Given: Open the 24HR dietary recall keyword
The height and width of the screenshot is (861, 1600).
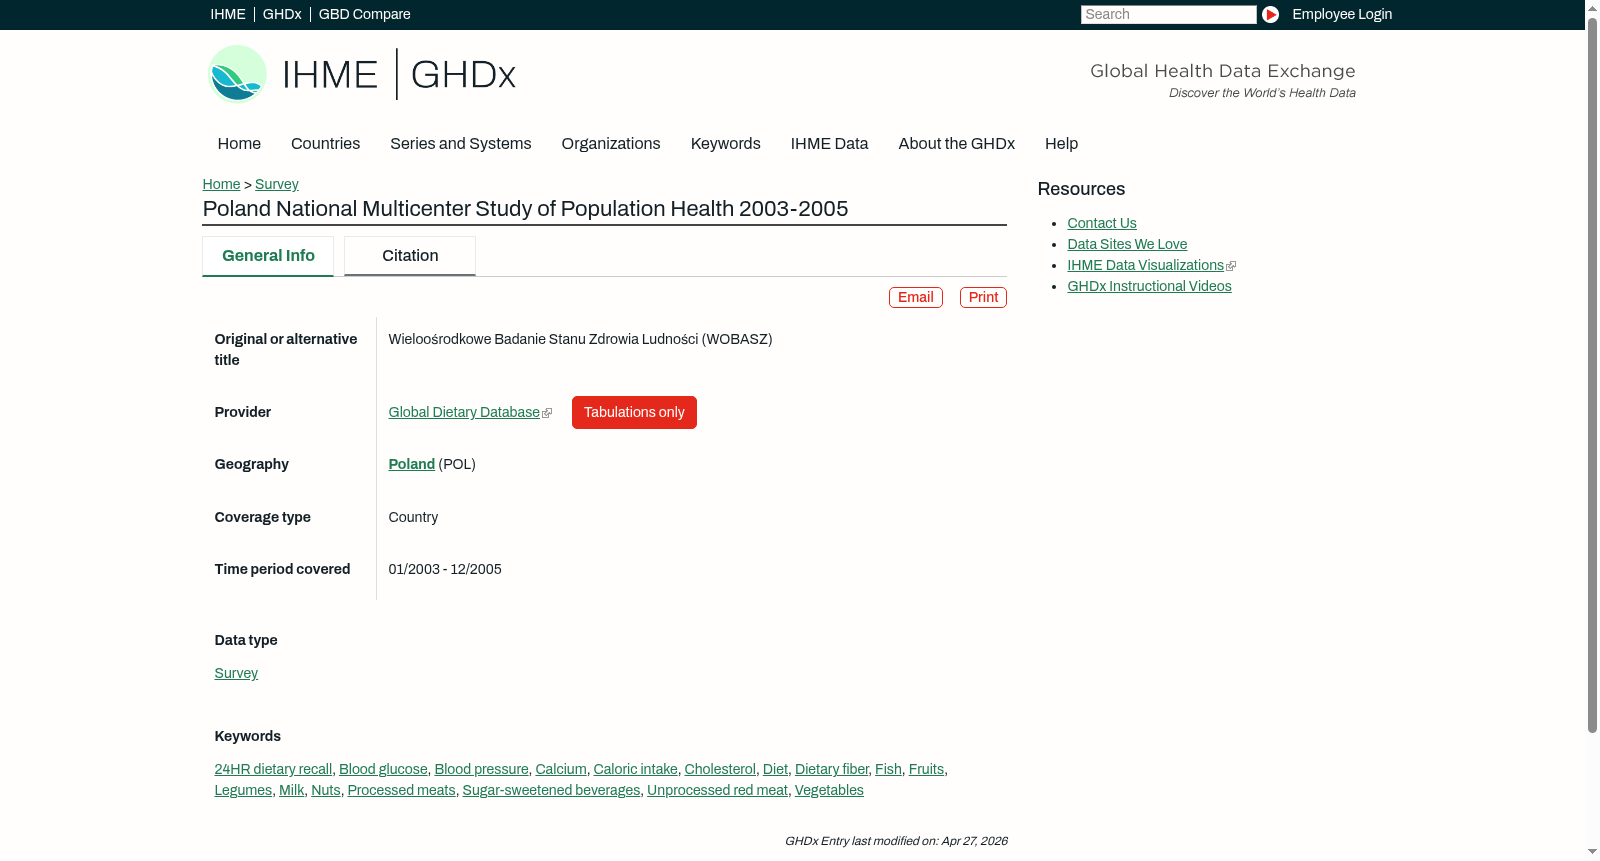Looking at the screenshot, I should [273, 770].
